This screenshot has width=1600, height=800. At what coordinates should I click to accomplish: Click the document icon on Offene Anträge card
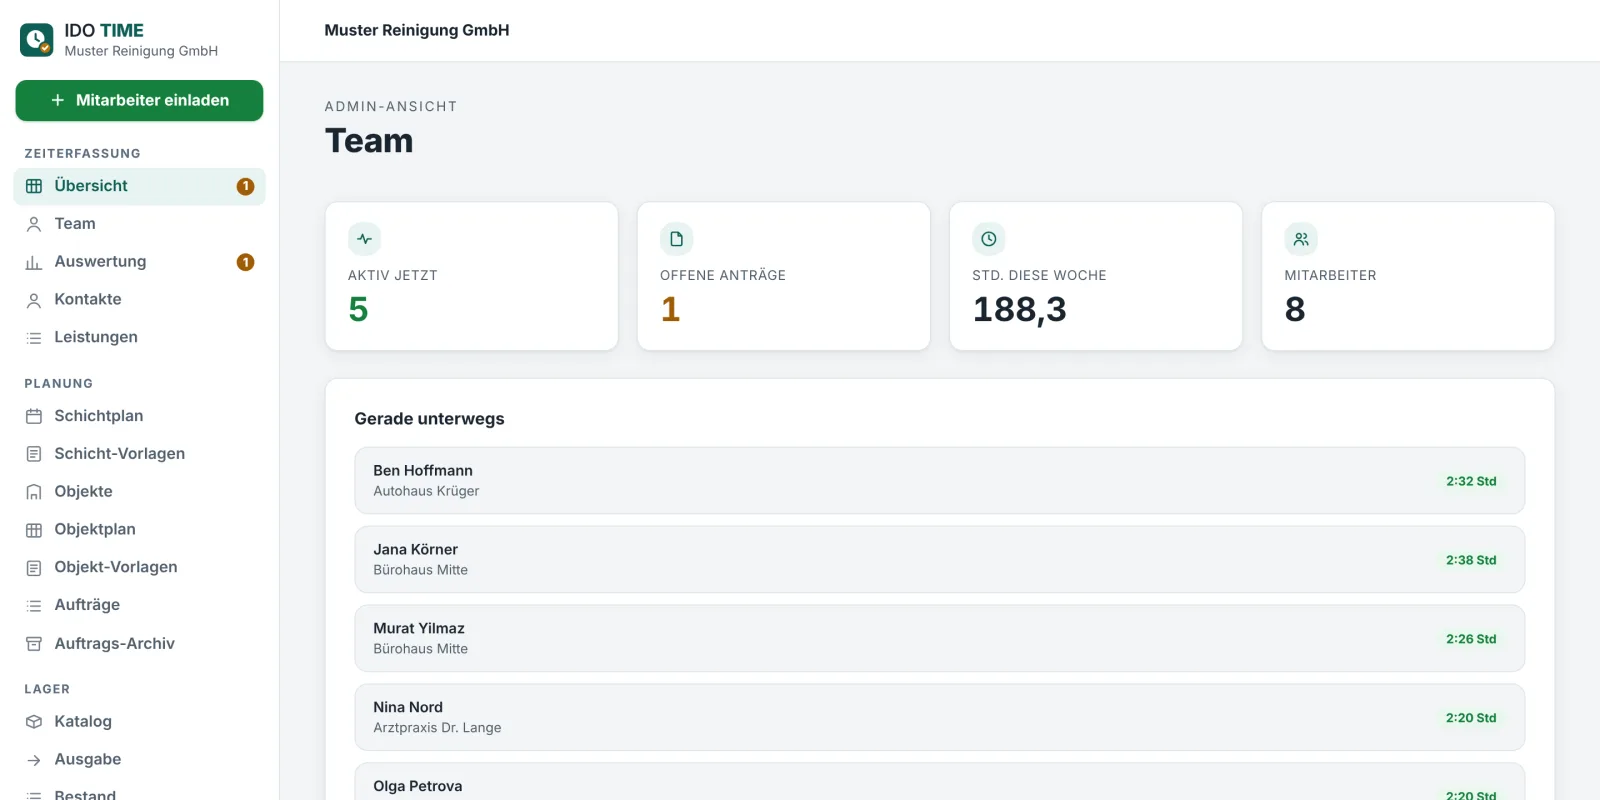tap(677, 239)
